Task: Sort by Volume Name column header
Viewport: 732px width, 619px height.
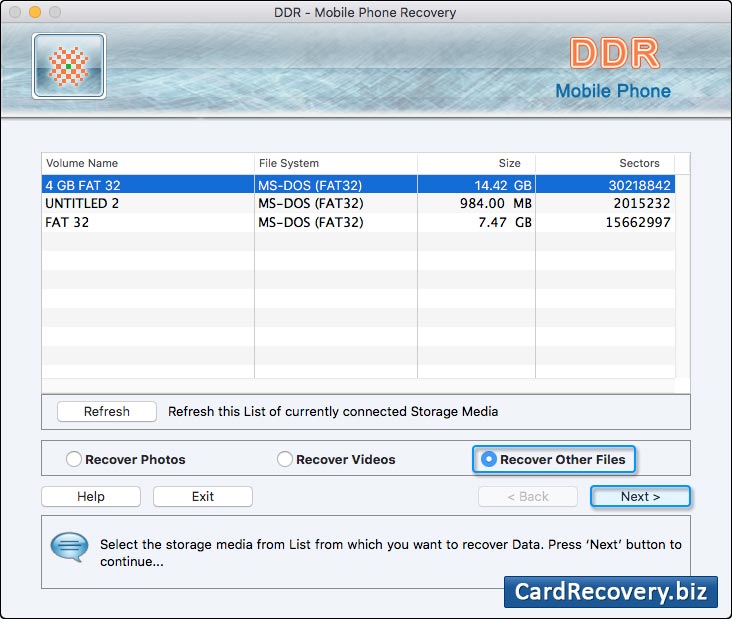Action: (148, 163)
